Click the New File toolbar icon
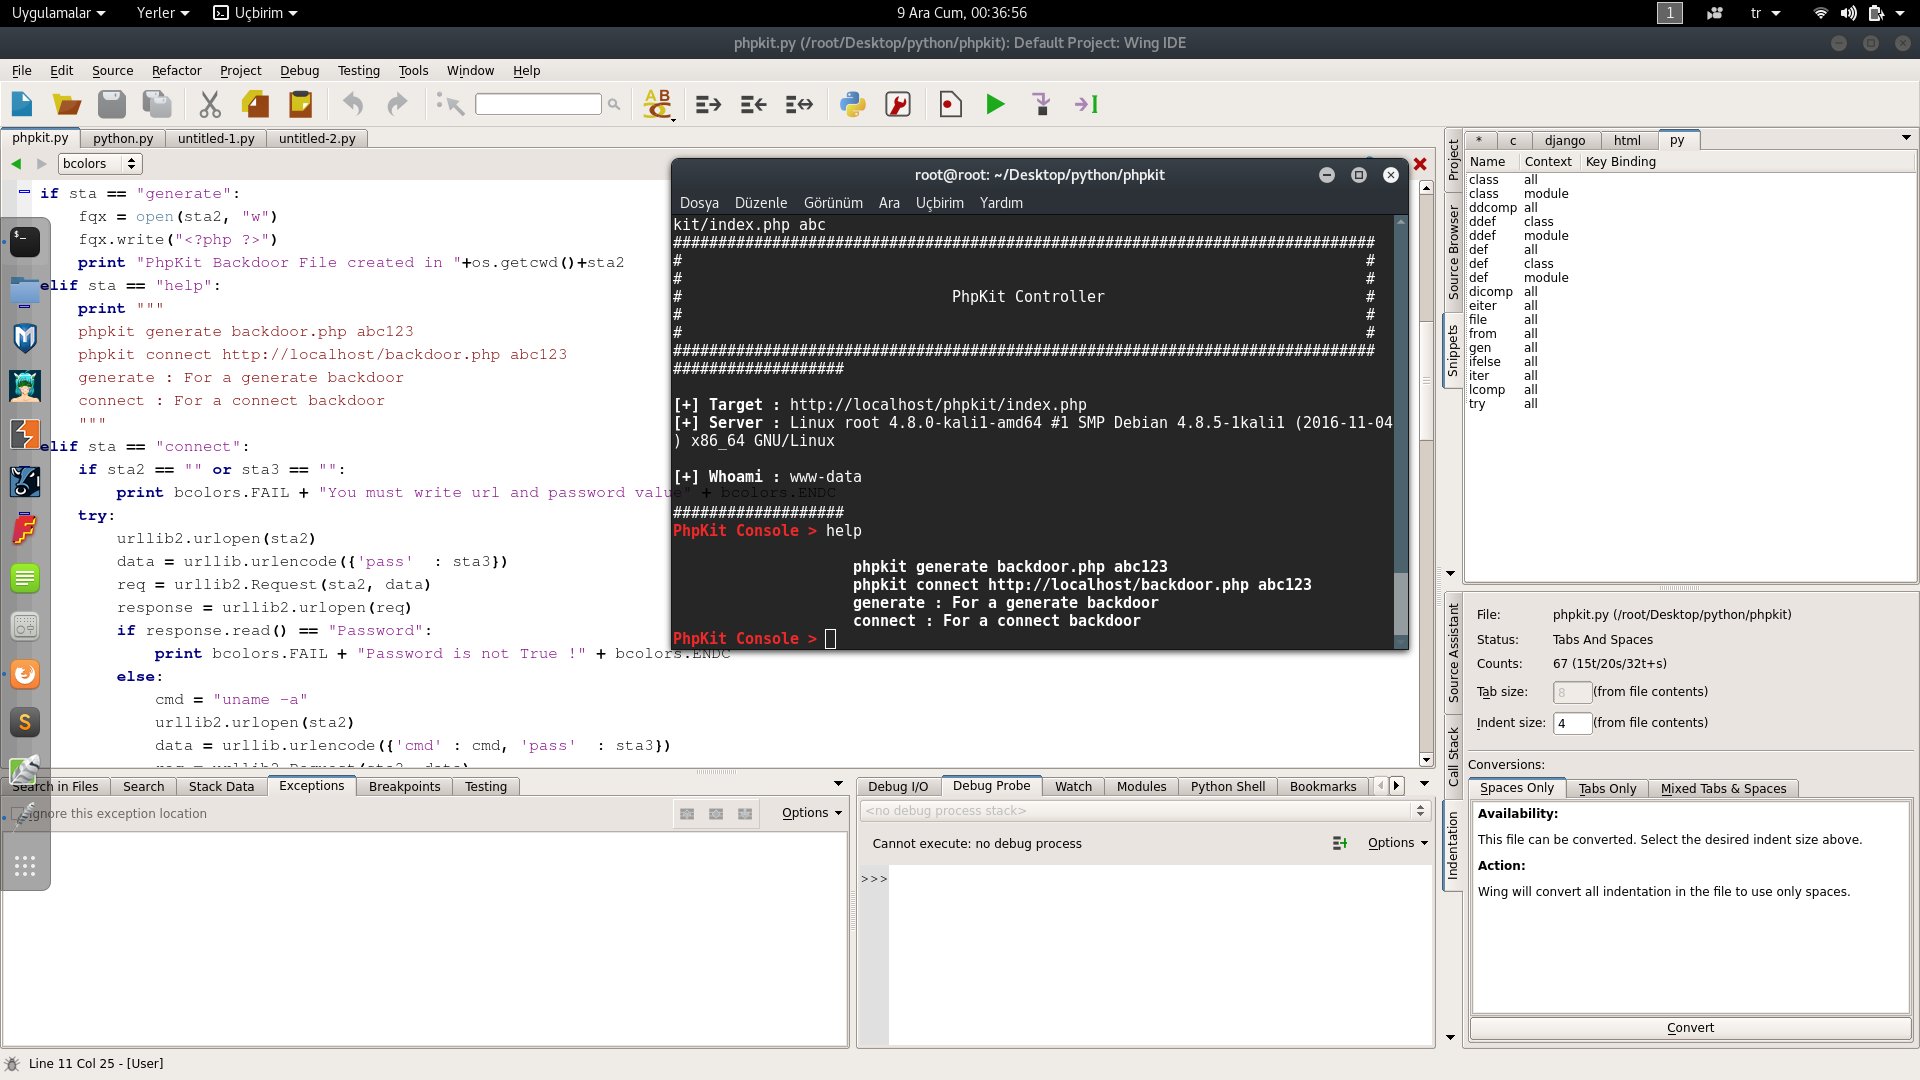Screen dimensions: 1920x1080 (x=22, y=104)
